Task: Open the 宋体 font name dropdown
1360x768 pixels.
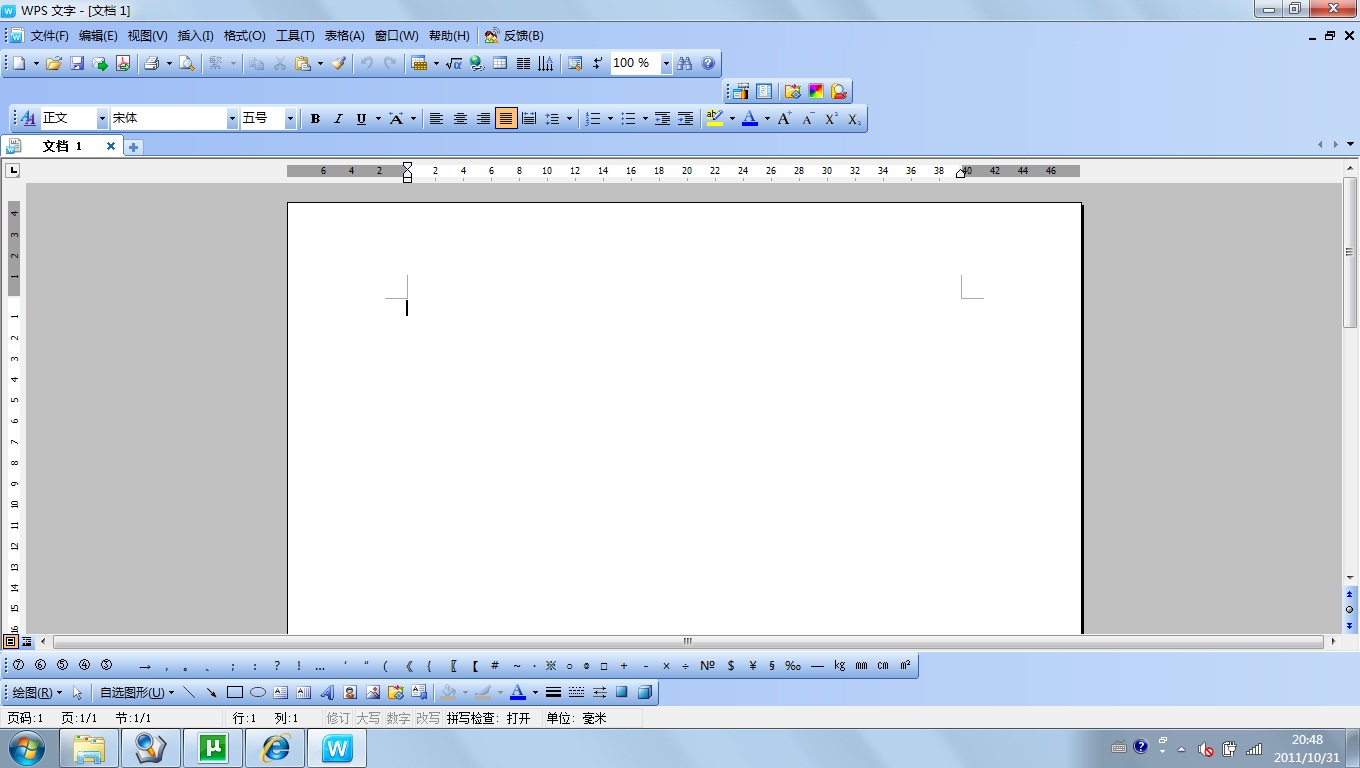Action: (231, 118)
